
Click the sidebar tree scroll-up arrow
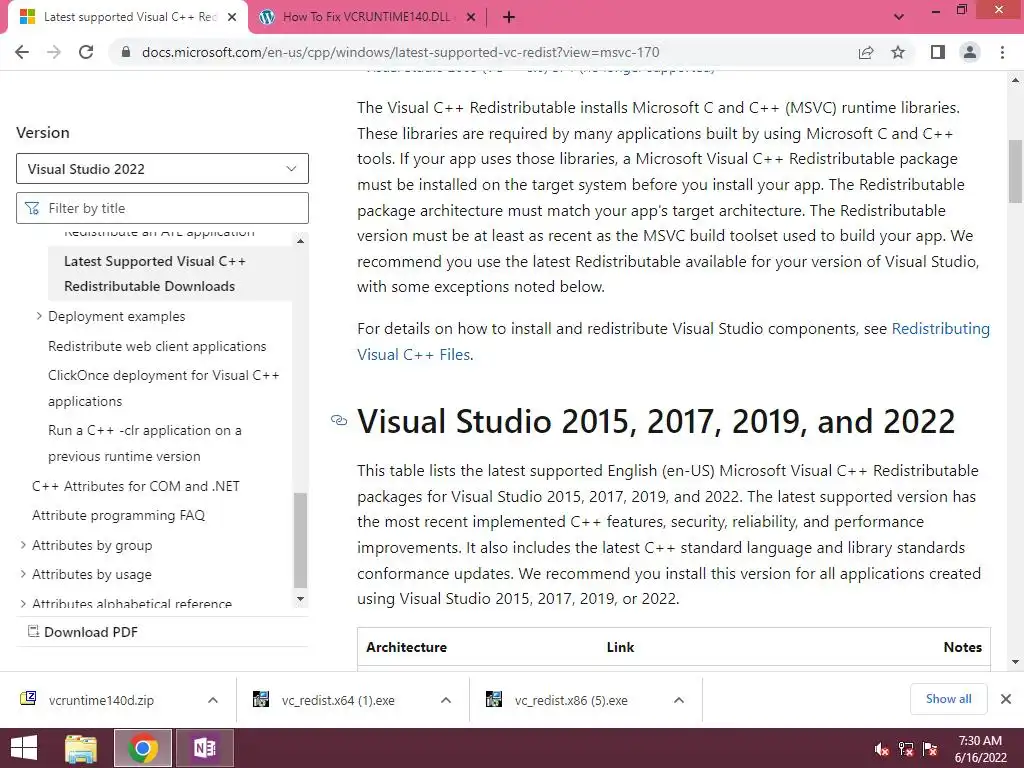tap(300, 241)
